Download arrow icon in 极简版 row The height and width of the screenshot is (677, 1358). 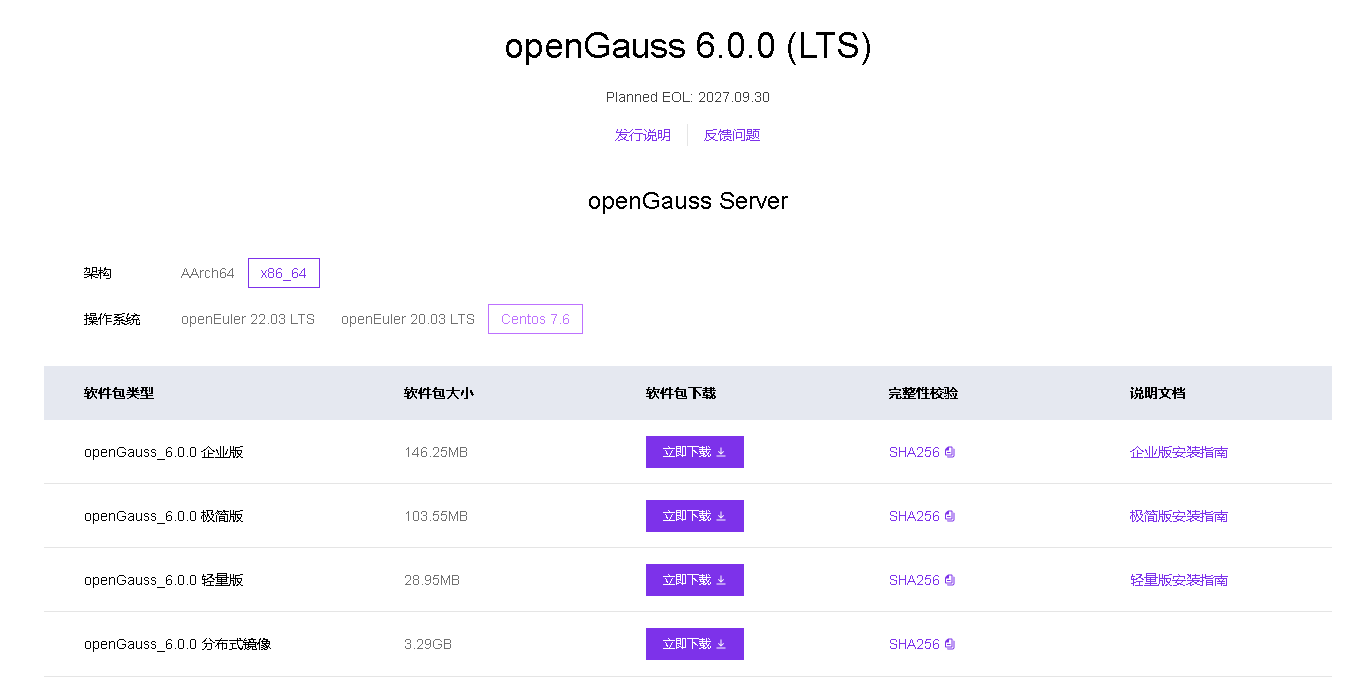coord(721,516)
